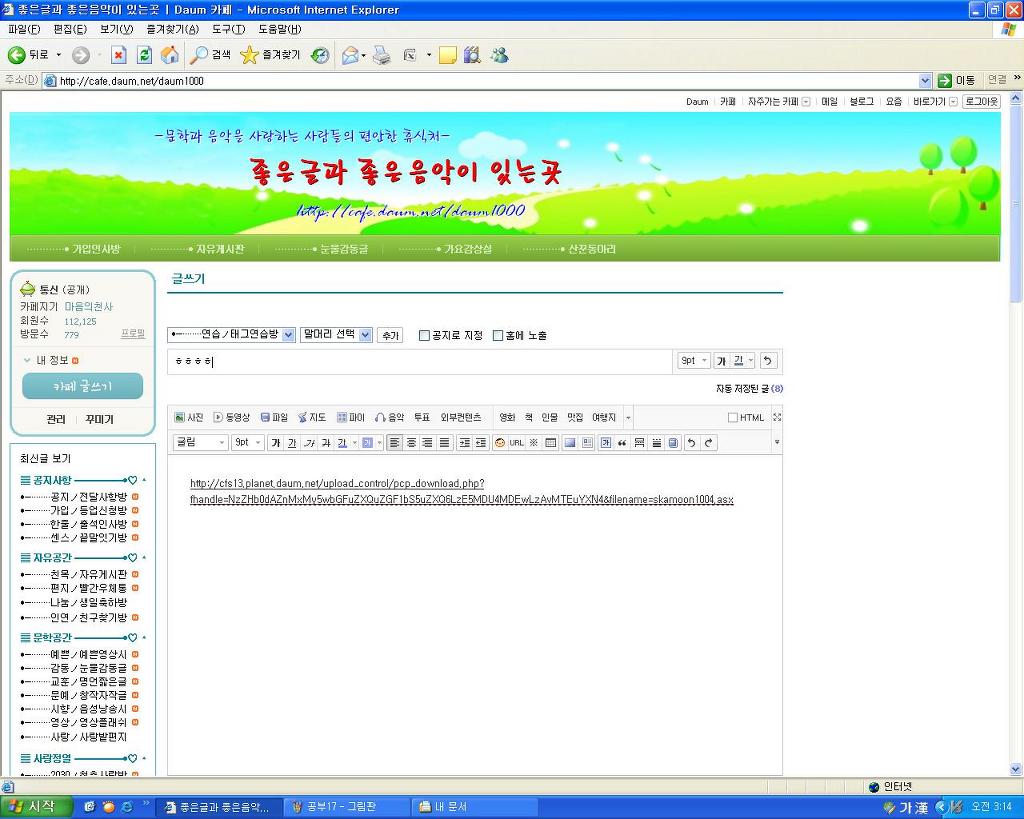Align text center in editor
The width and height of the screenshot is (1024, 819).
[x=411, y=443]
